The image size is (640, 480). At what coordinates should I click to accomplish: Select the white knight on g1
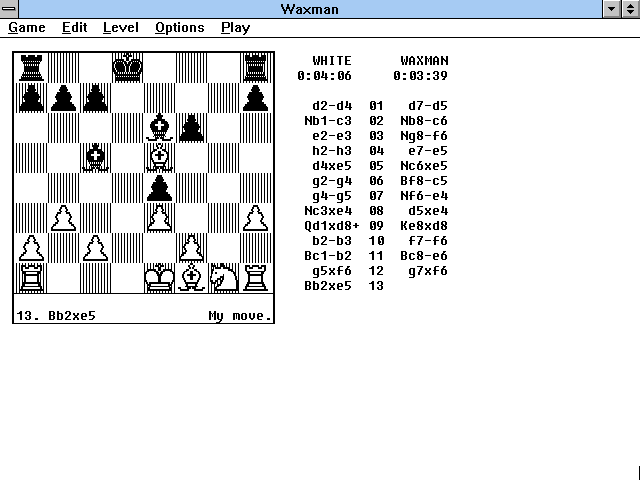224,278
